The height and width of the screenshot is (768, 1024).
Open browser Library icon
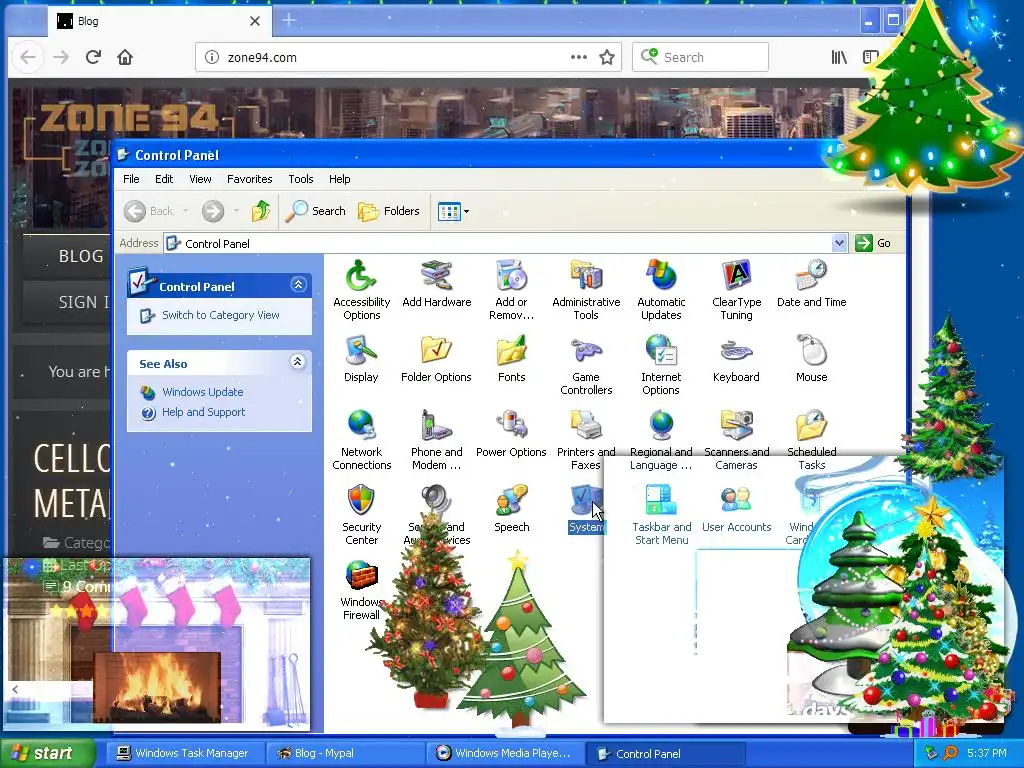(x=839, y=57)
